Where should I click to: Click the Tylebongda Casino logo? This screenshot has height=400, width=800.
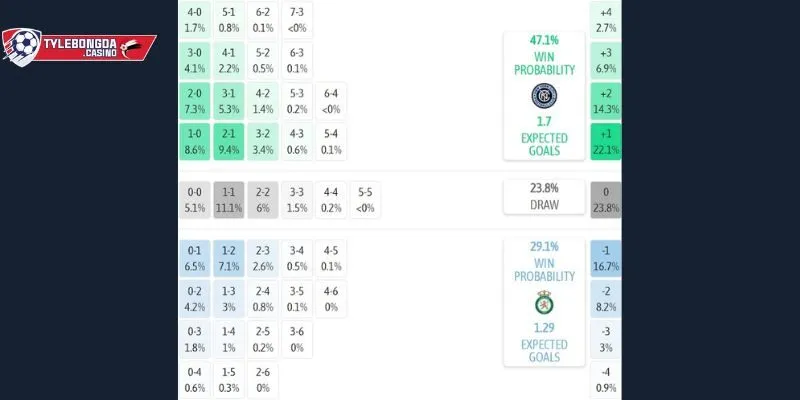[78, 45]
